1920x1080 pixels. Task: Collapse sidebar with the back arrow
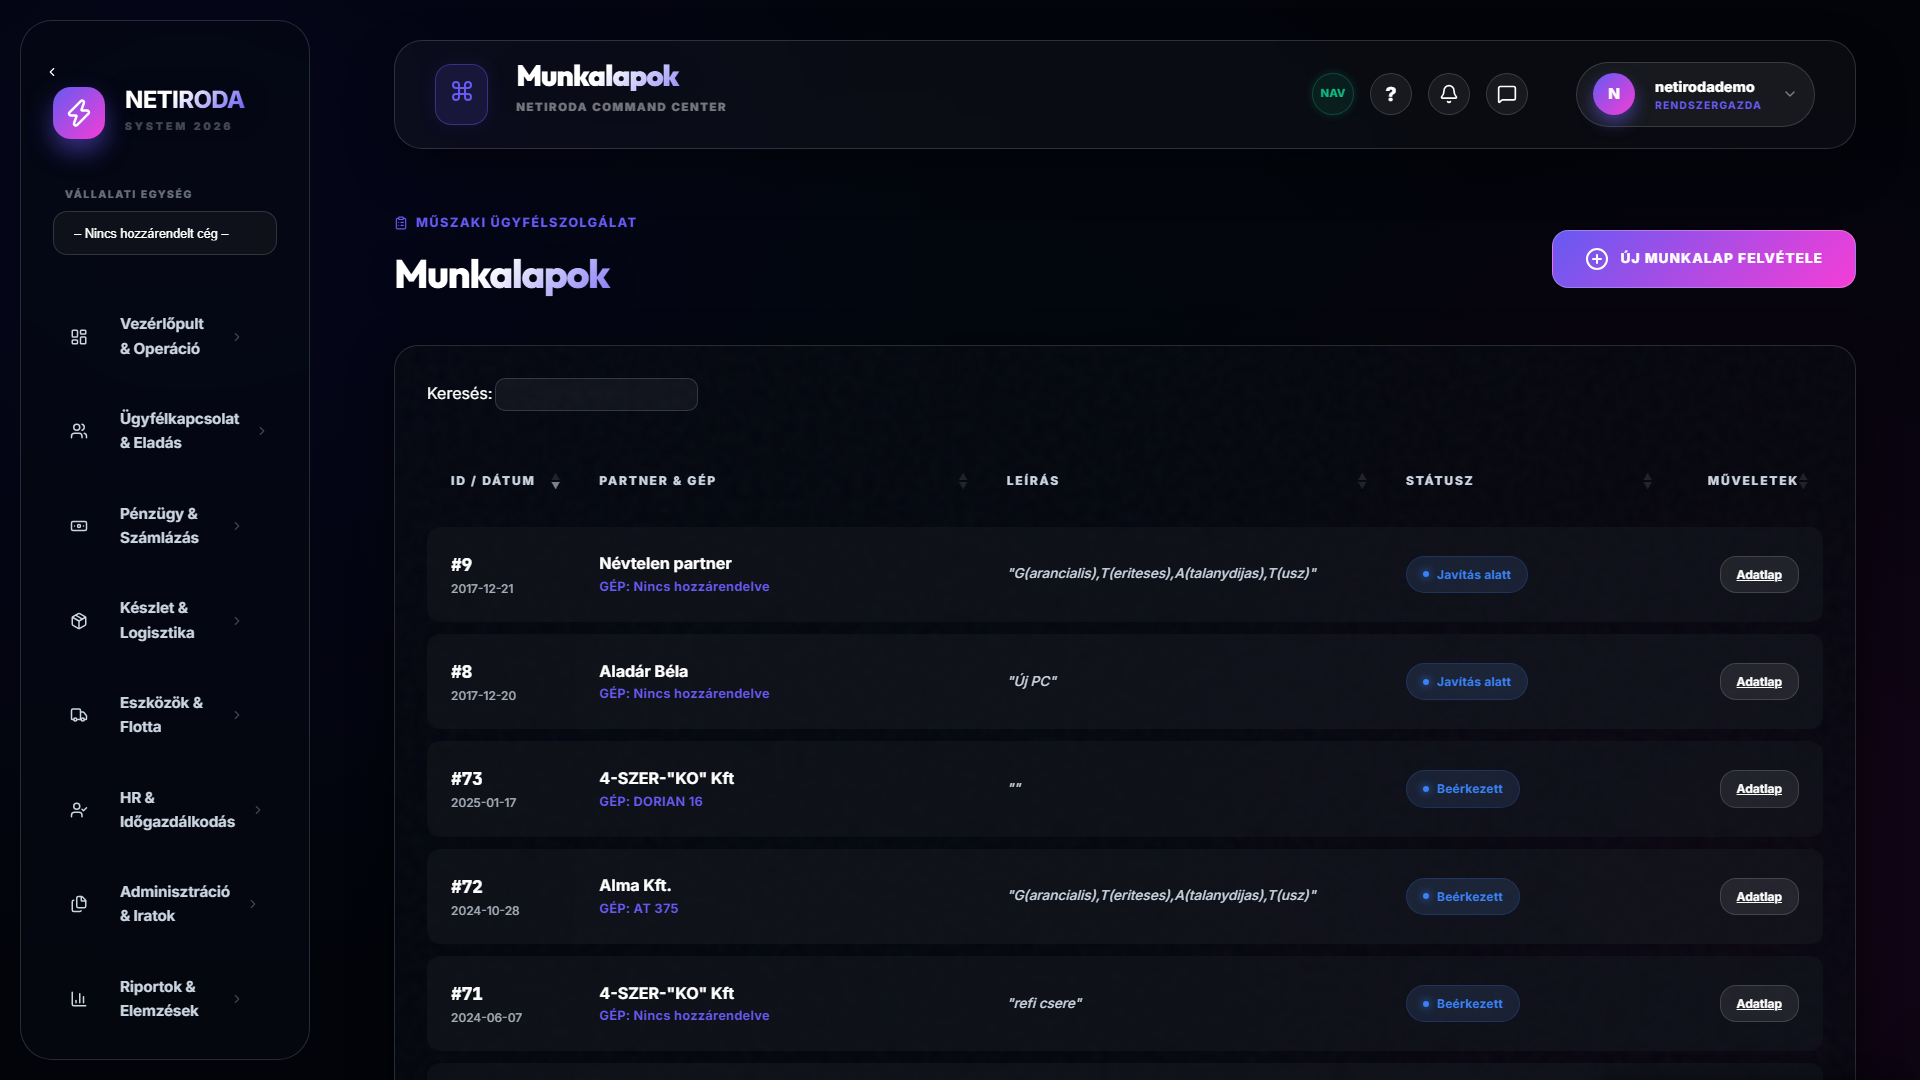pos(52,72)
